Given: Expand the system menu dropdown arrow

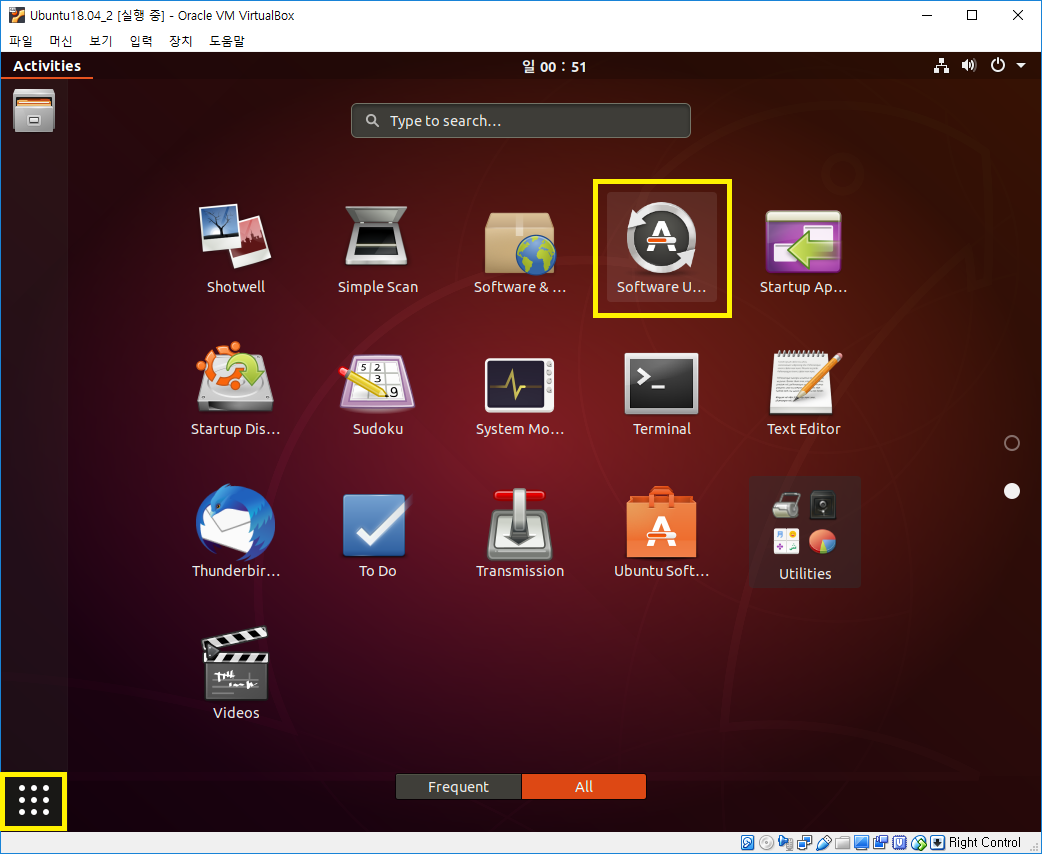Looking at the screenshot, I should [1021, 66].
